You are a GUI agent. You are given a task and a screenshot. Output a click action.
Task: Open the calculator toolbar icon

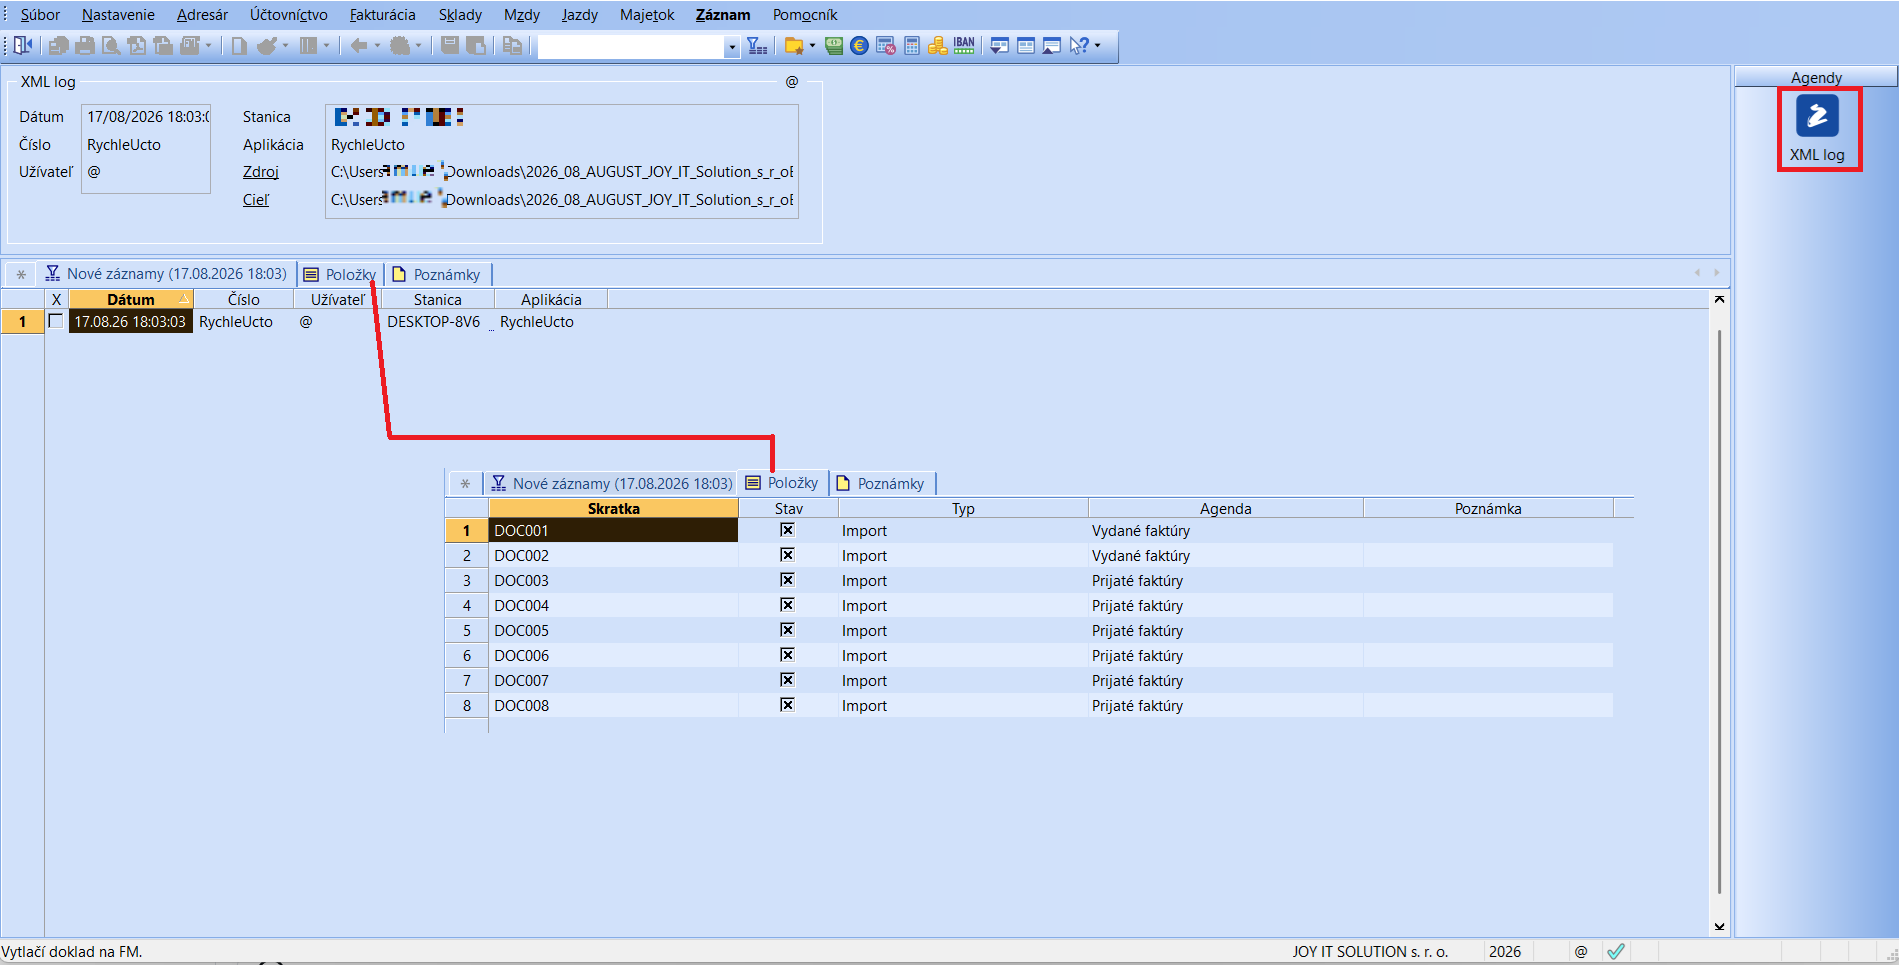click(912, 45)
